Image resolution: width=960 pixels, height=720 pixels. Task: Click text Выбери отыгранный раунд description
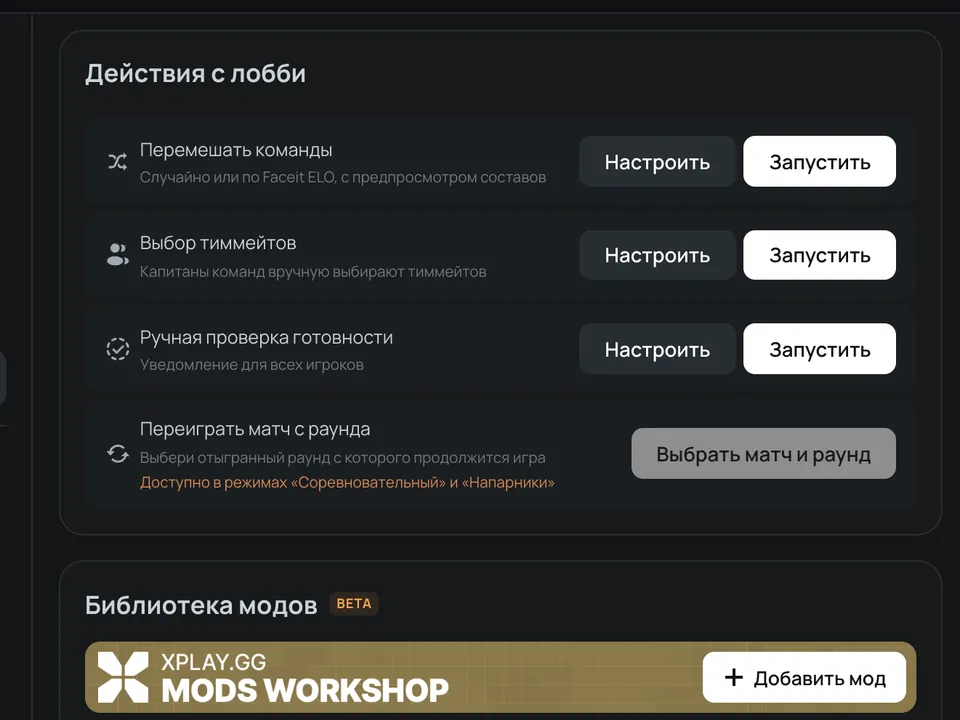342,458
